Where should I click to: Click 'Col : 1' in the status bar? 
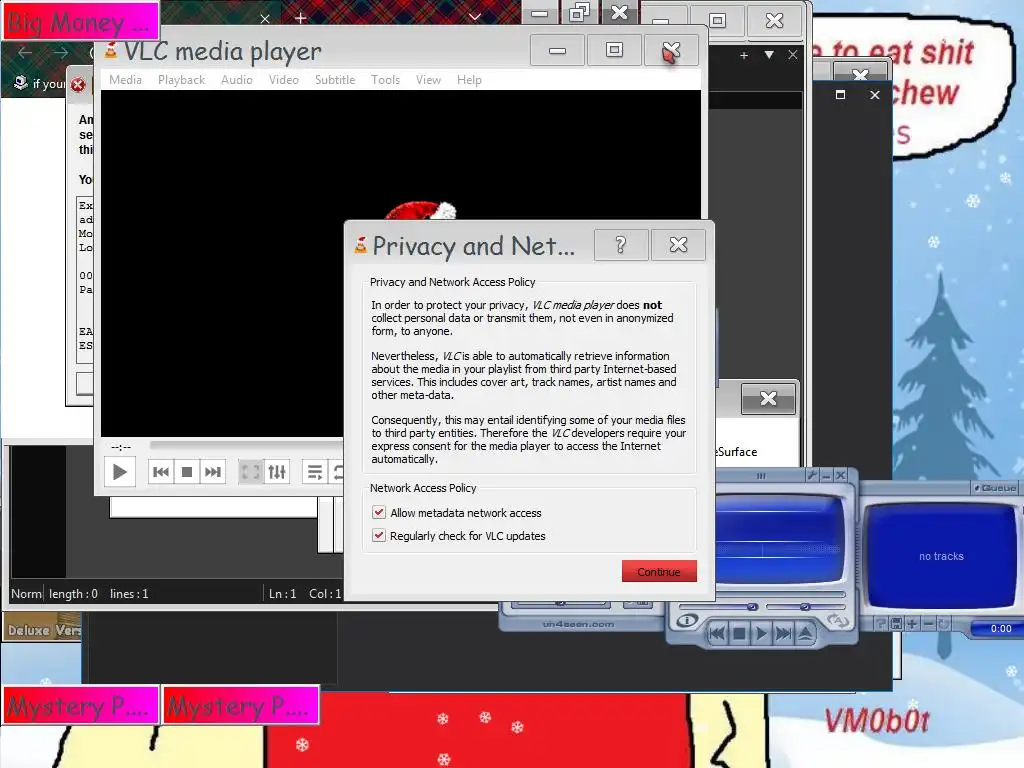[x=325, y=594]
